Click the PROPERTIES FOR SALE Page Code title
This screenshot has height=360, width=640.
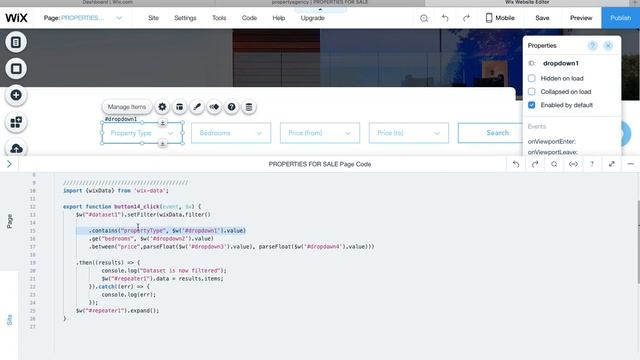click(320, 164)
